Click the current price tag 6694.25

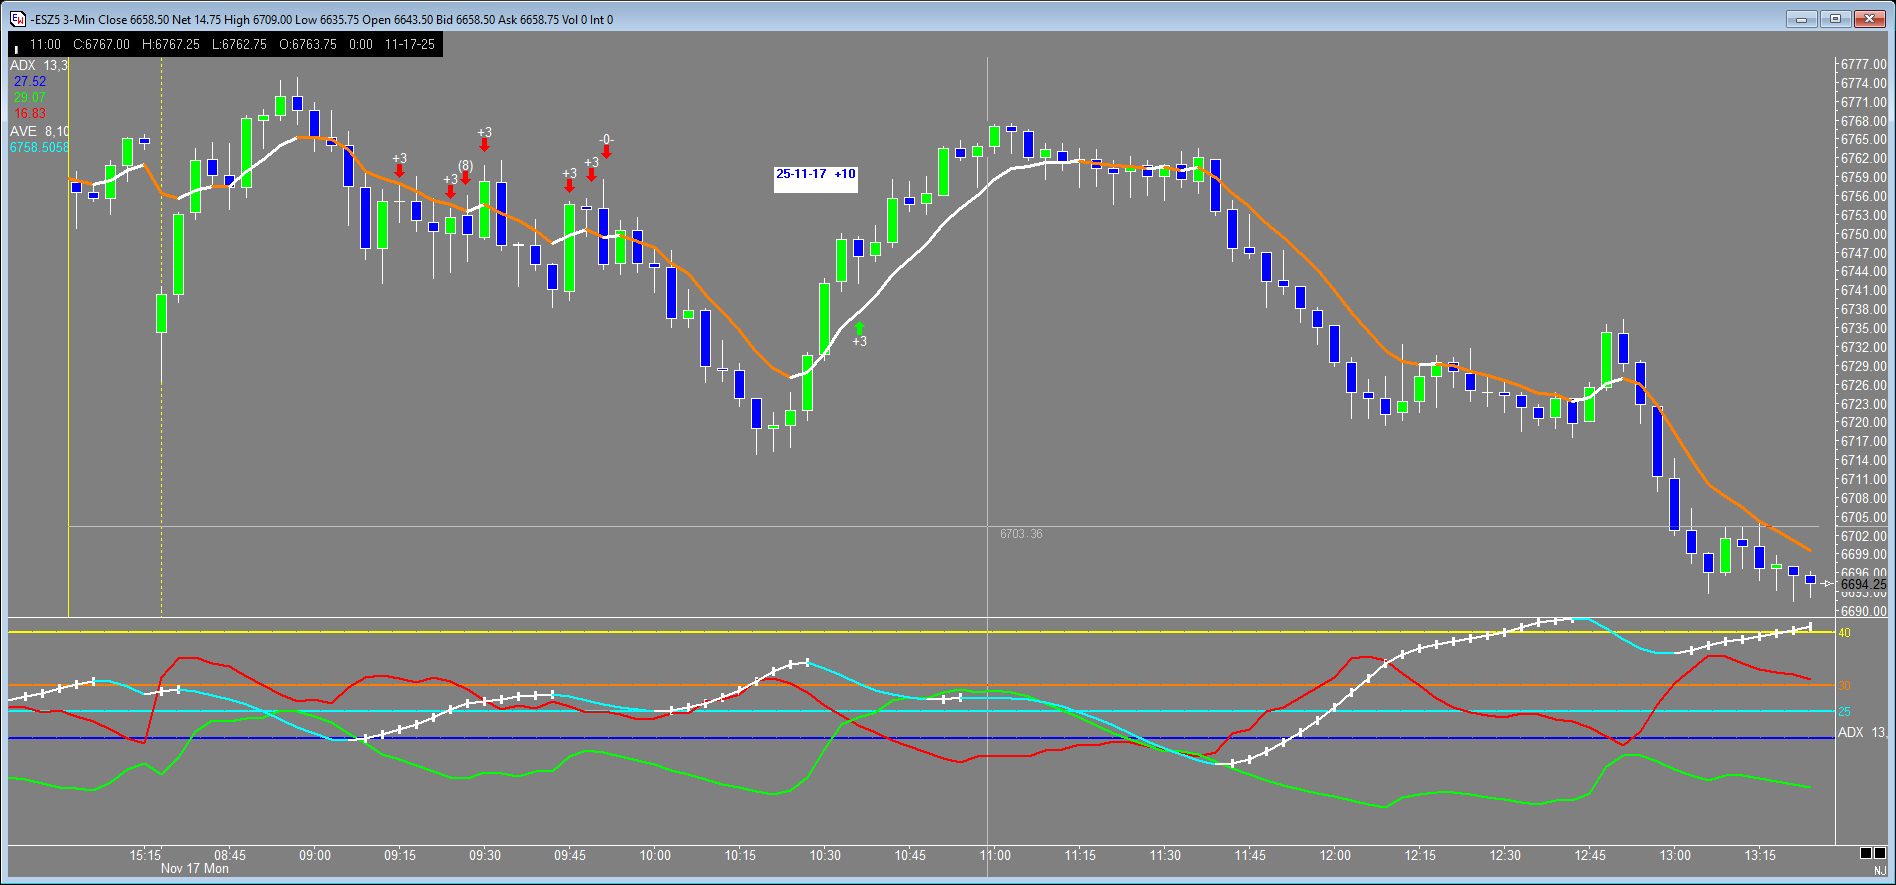click(1863, 584)
